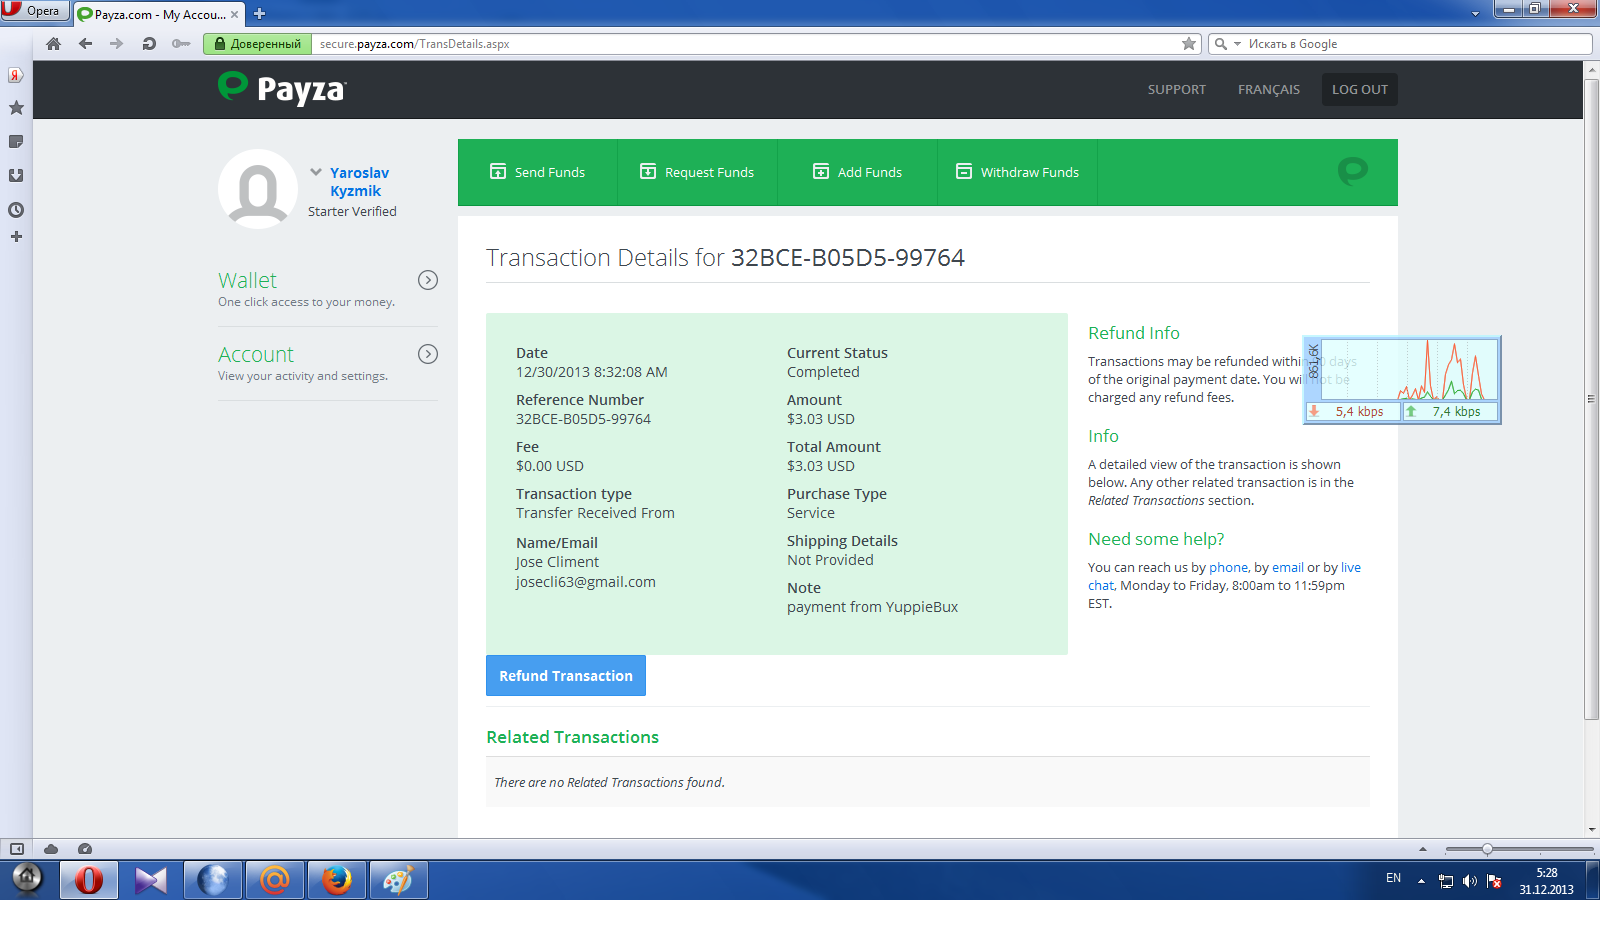Bookmark page using the address bar star
The height and width of the screenshot is (927, 1600).
pyautogui.click(x=1188, y=44)
